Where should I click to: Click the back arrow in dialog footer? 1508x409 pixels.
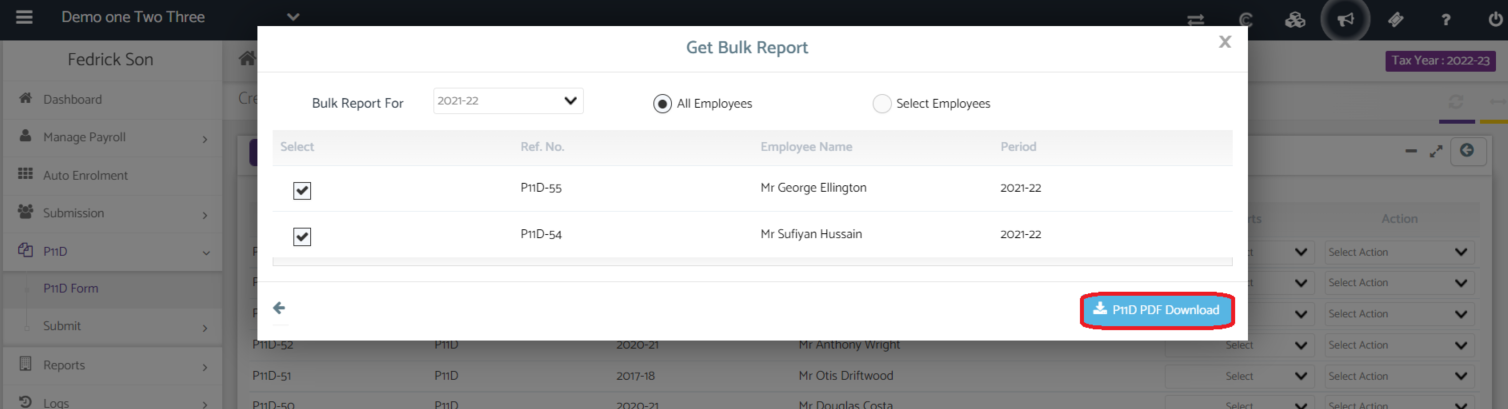point(279,308)
